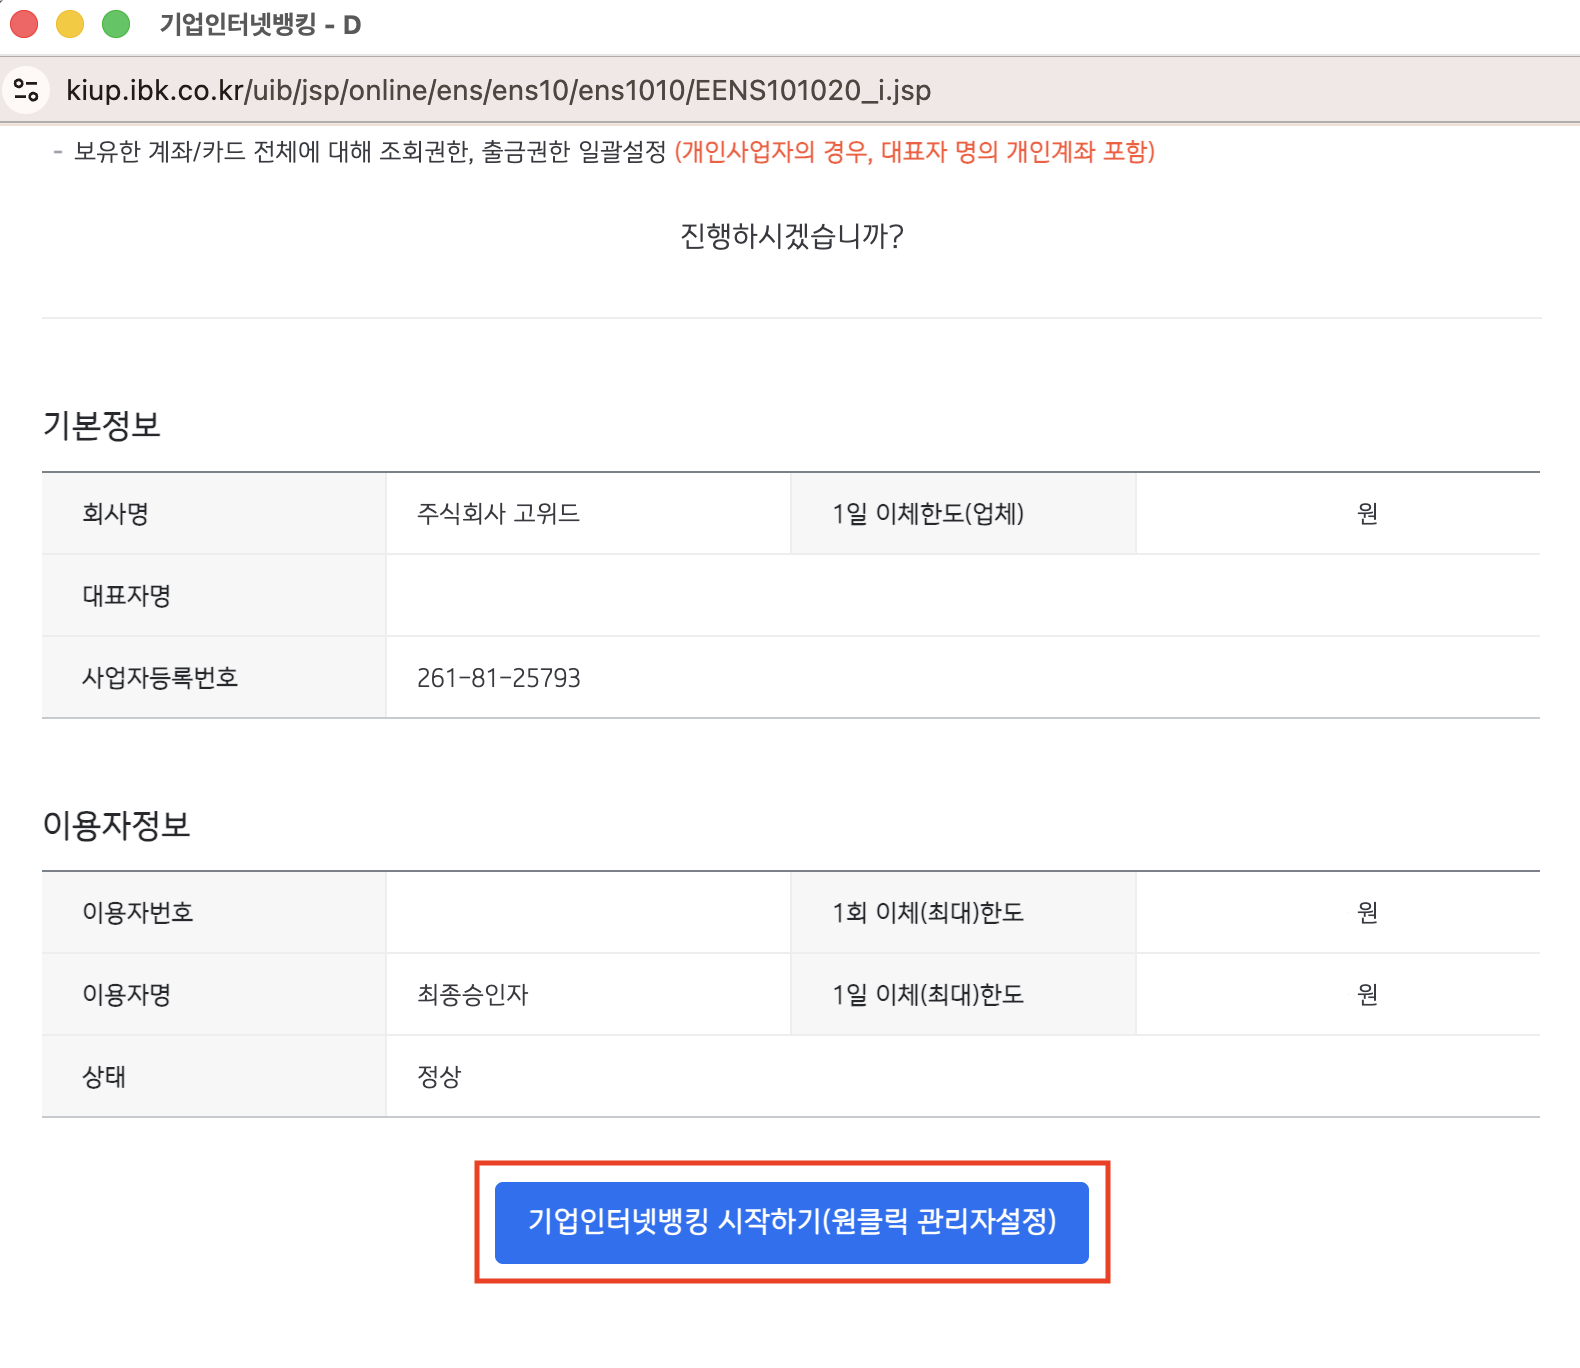Screen dimensions: 1580x1368
Task: Select the company name 주식회사 고위드
Action: 498,514
